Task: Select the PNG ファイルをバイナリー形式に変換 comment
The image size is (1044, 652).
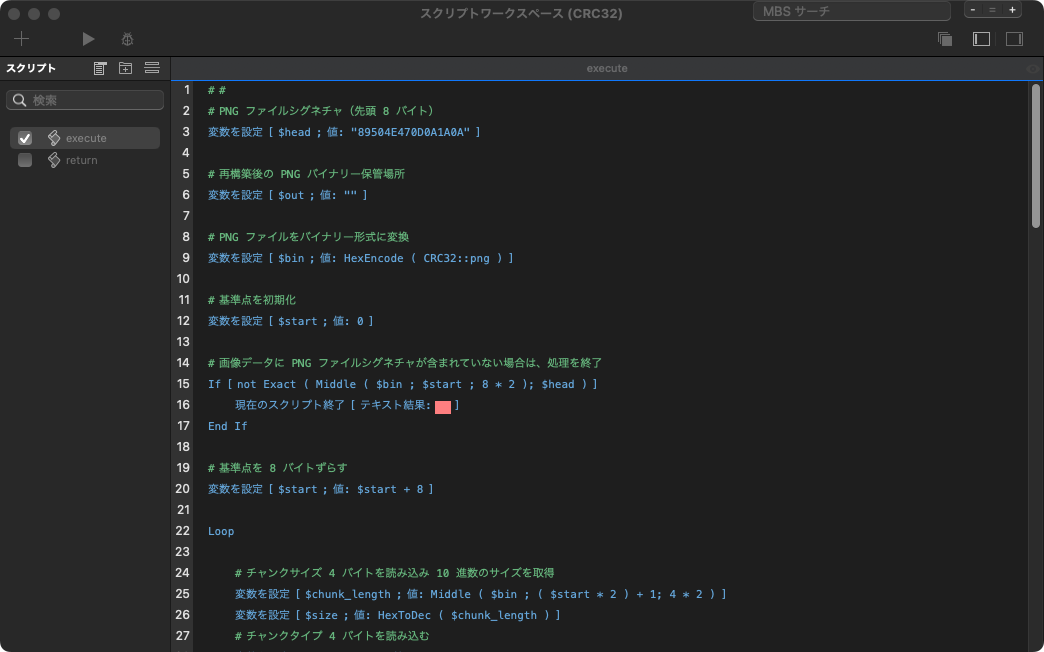Action: click(308, 236)
